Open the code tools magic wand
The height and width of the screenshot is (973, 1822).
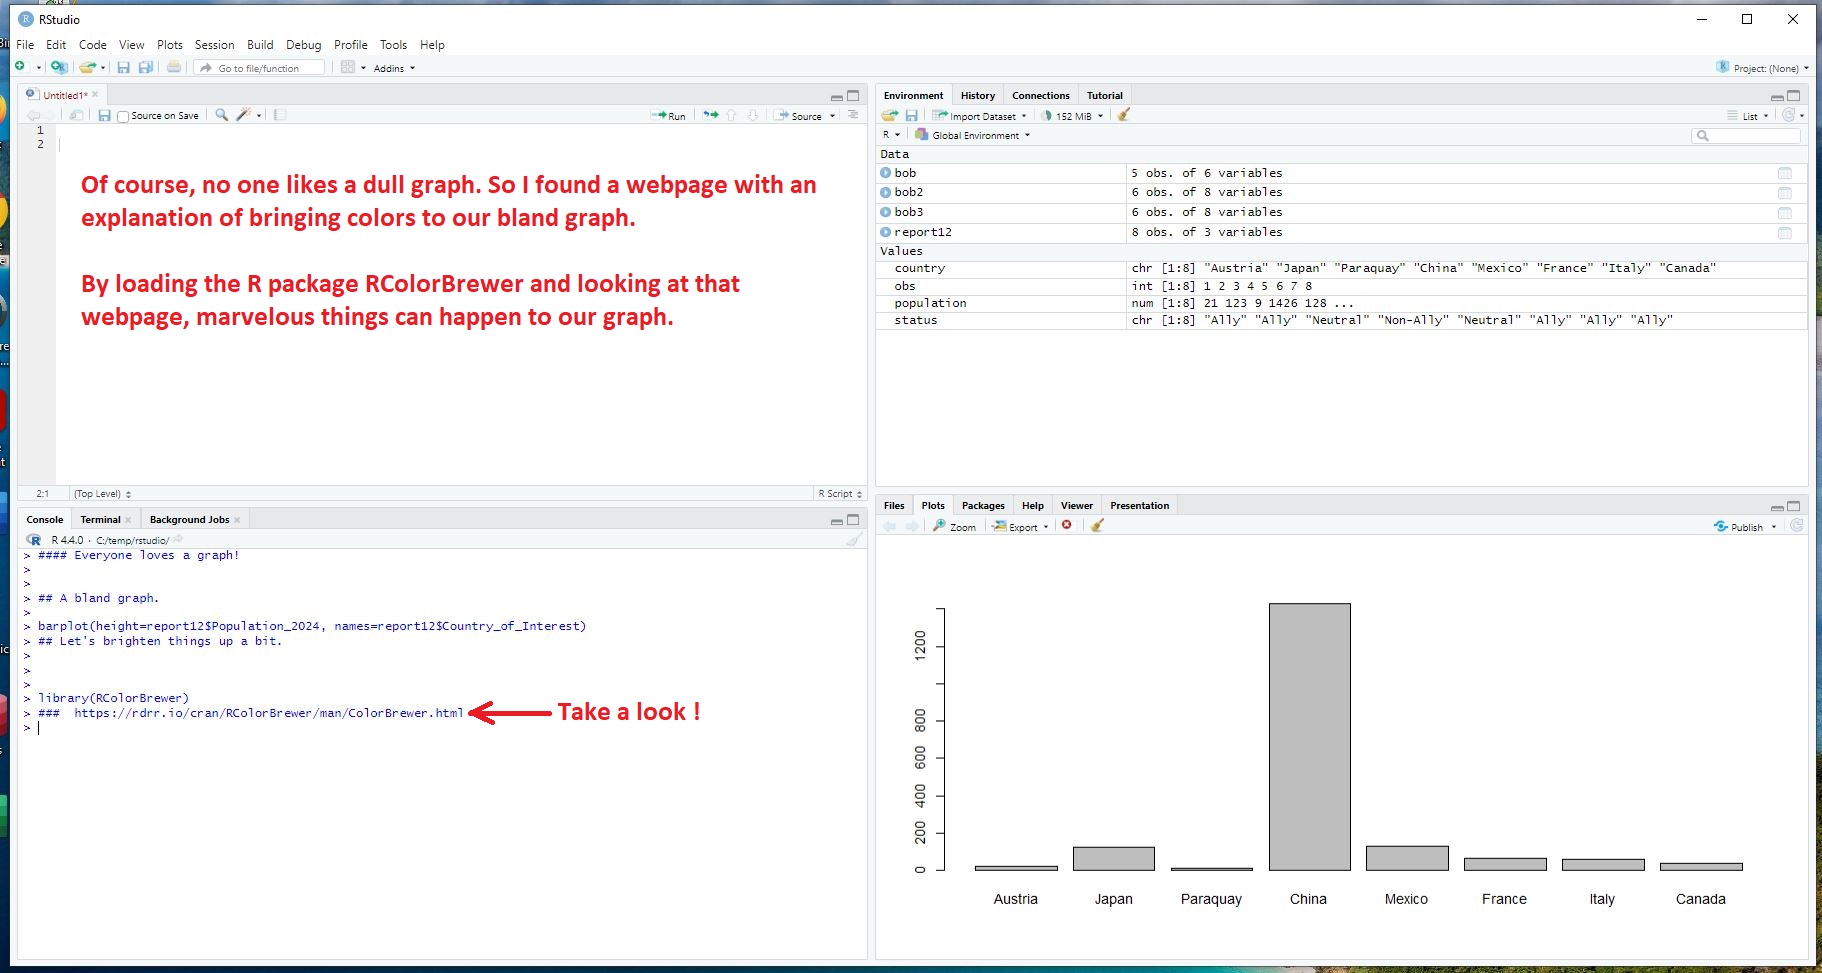(243, 115)
